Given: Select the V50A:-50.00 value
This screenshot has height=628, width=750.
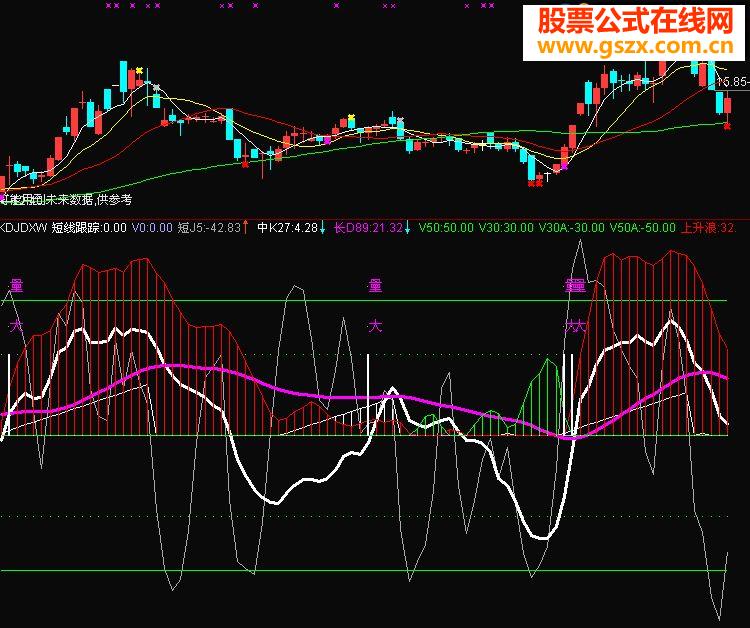Looking at the screenshot, I should tap(643, 228).
